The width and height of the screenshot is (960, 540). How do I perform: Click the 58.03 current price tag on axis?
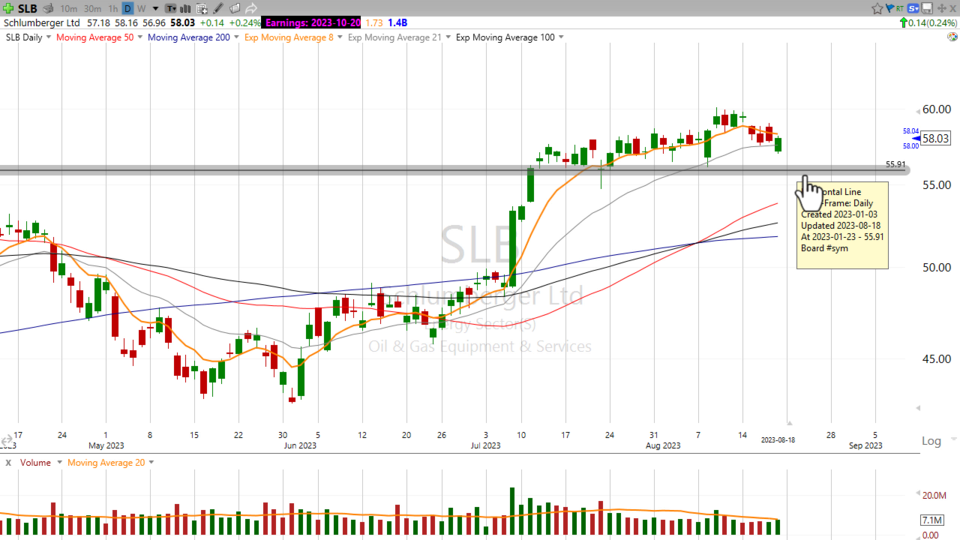pos(936,138)
